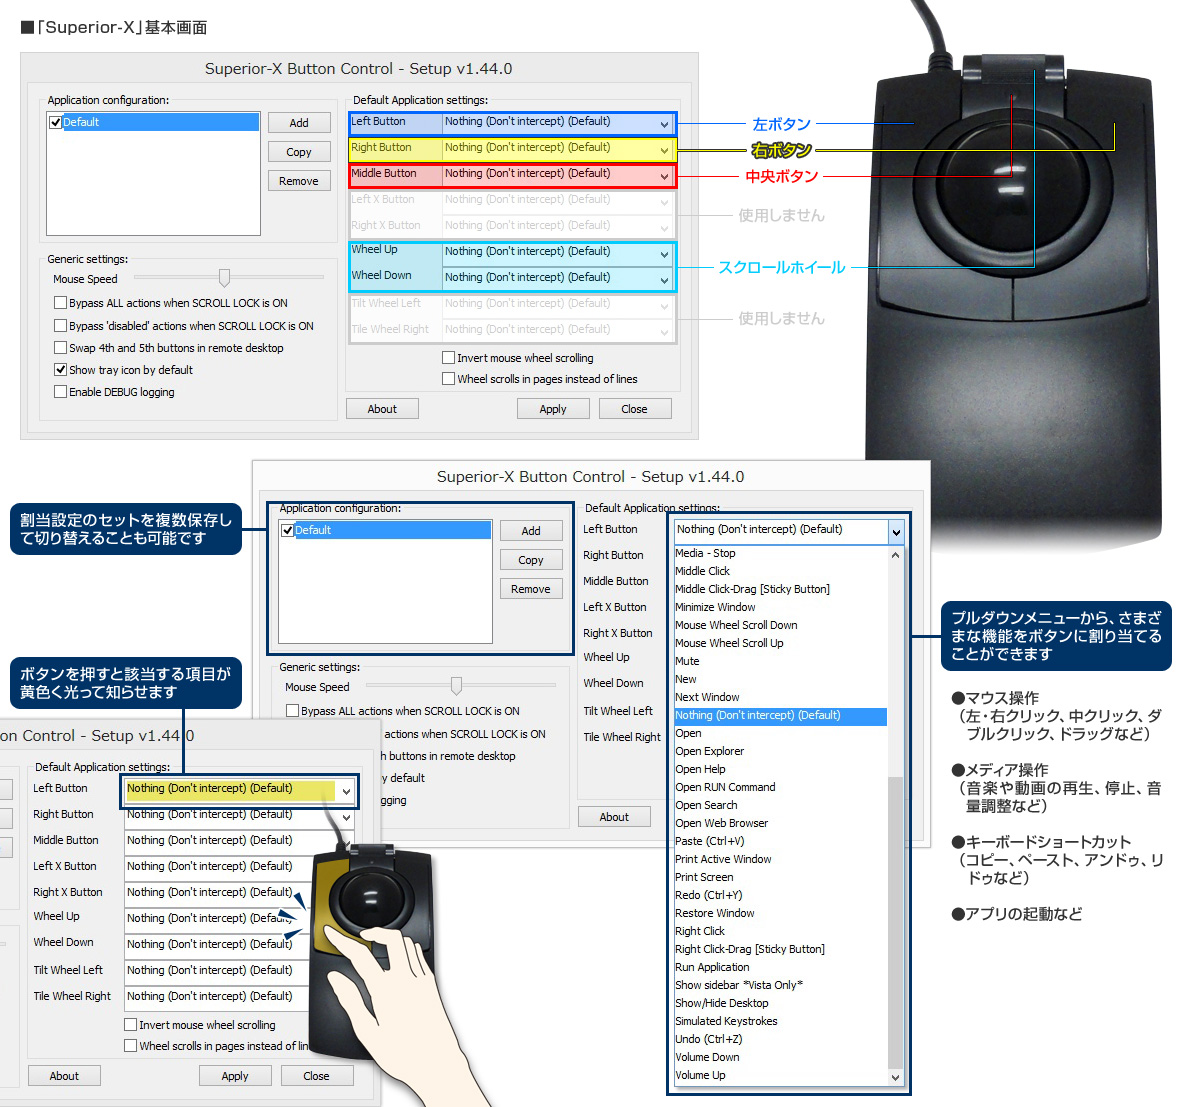1182x1107 pixels.
Task: Check Invert mouse wheel scrolling in upper window
Action: pyautogui.click(x=449, y=357)
